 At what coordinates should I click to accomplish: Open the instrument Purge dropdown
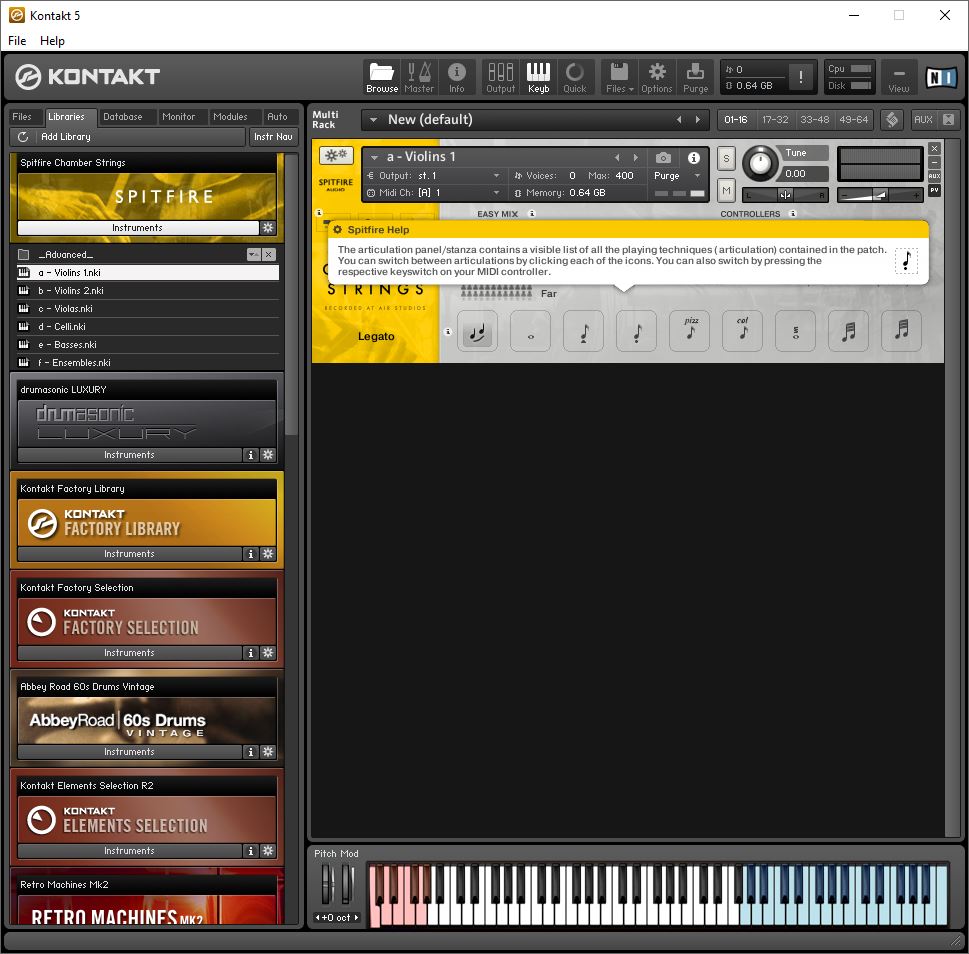[676, 175]
